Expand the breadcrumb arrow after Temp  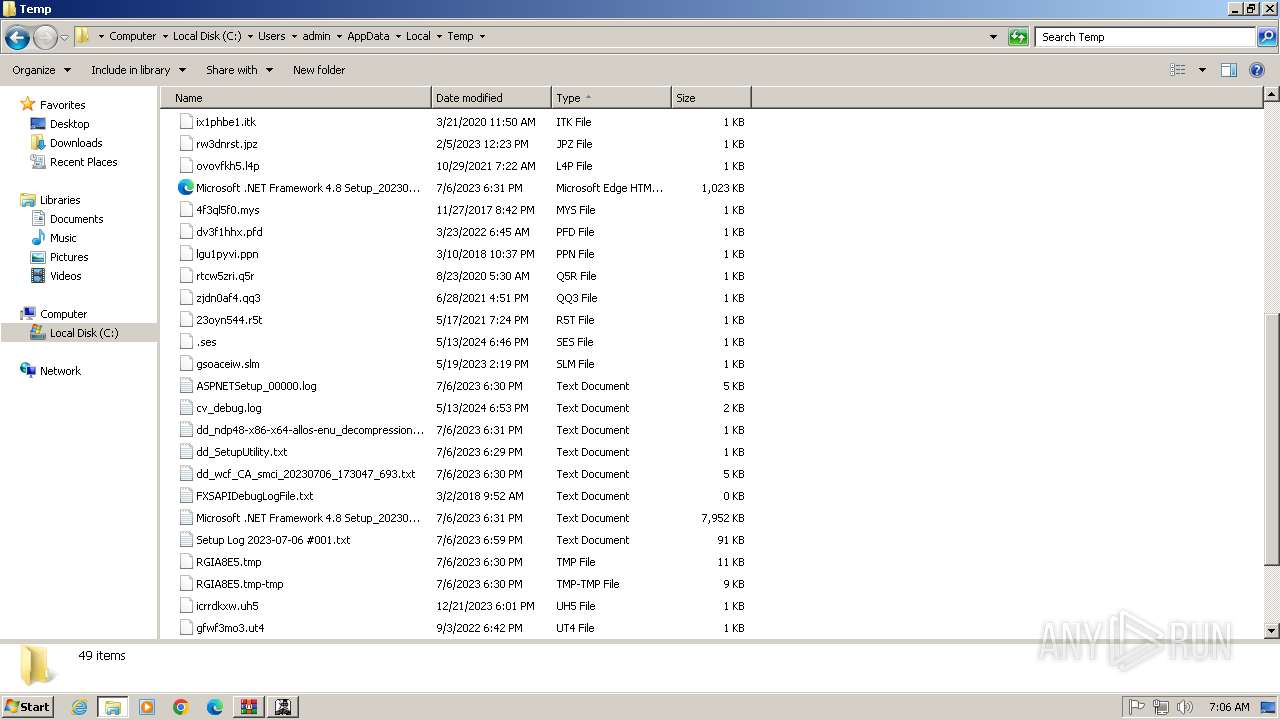[482, 36]
